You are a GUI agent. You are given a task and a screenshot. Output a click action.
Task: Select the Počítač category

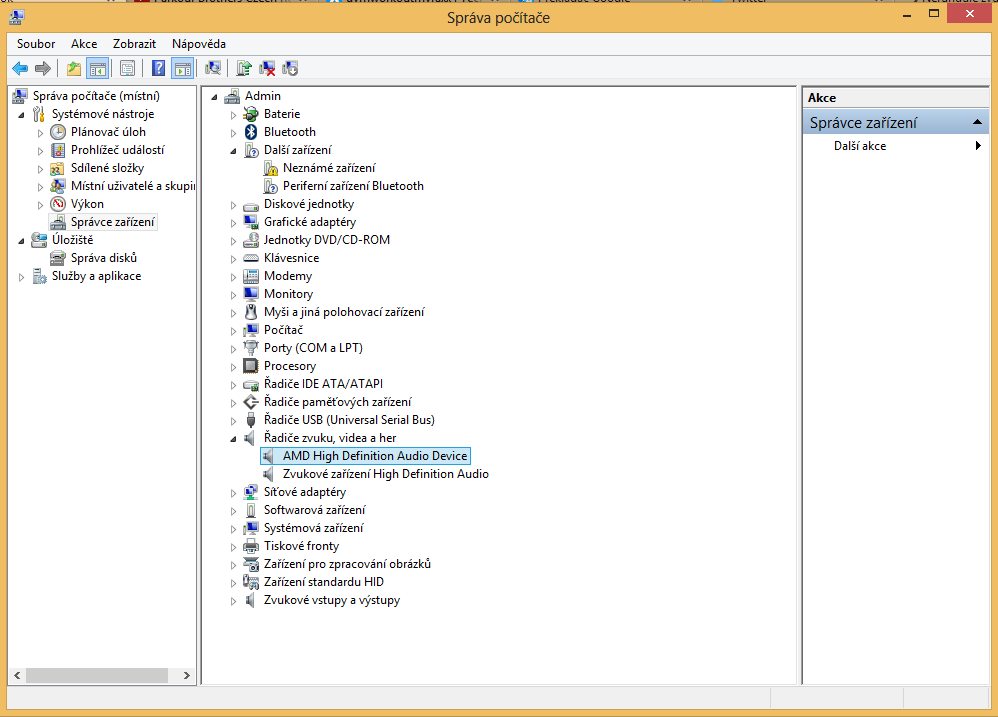[283, 330]
